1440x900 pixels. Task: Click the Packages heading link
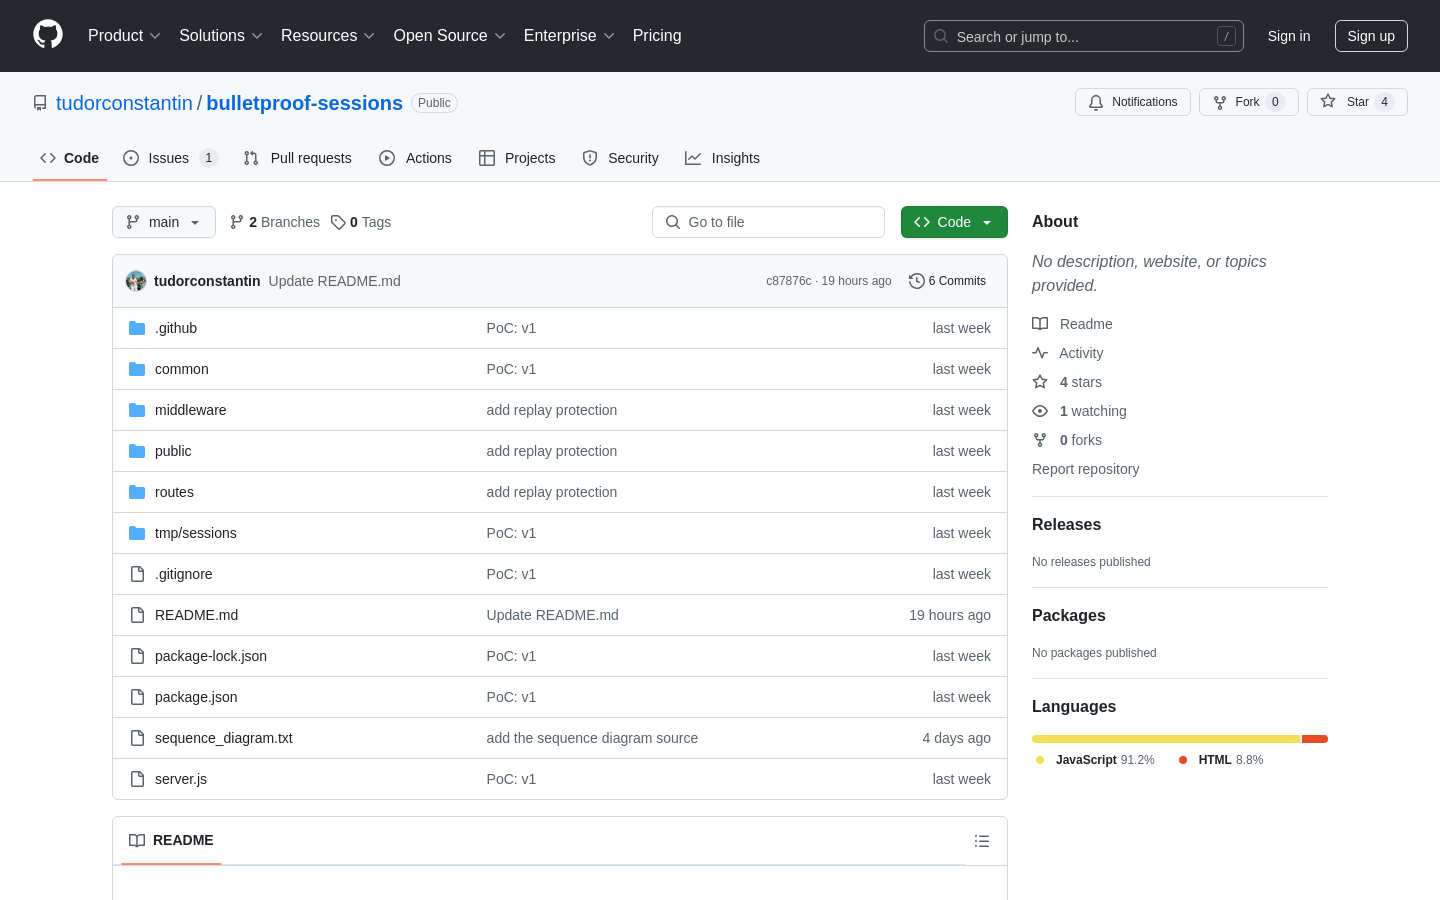(x=1068, y=616)
